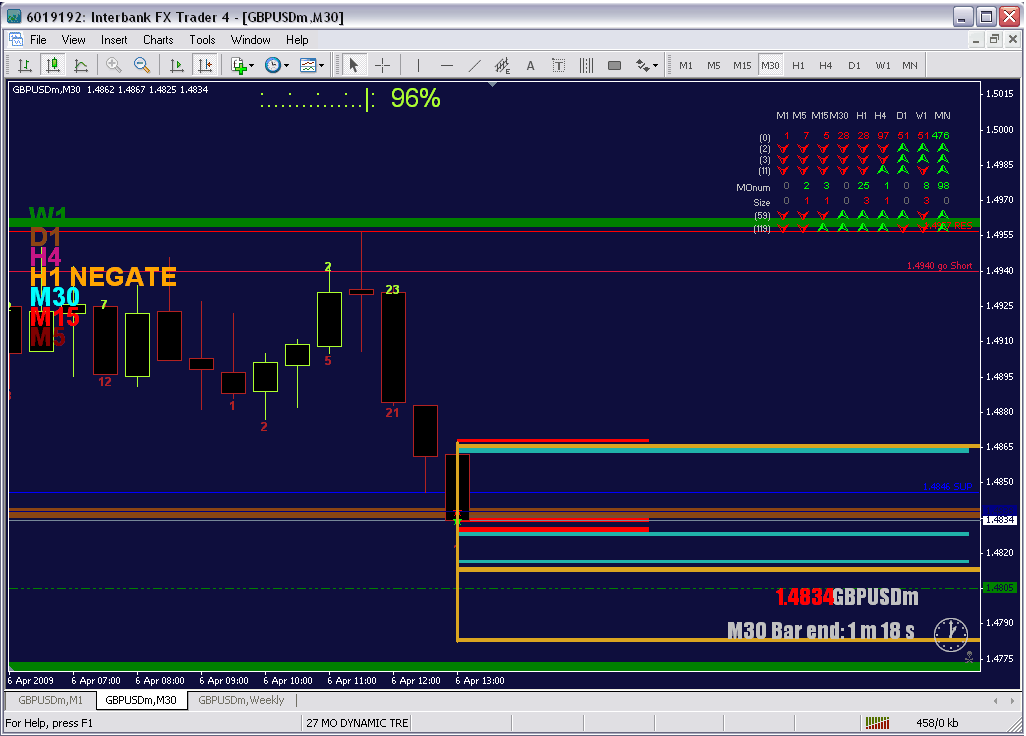The height and width of the screenshot is (736, 1026).
Task: Click the connection status bars icon
Action: [877, 723]
